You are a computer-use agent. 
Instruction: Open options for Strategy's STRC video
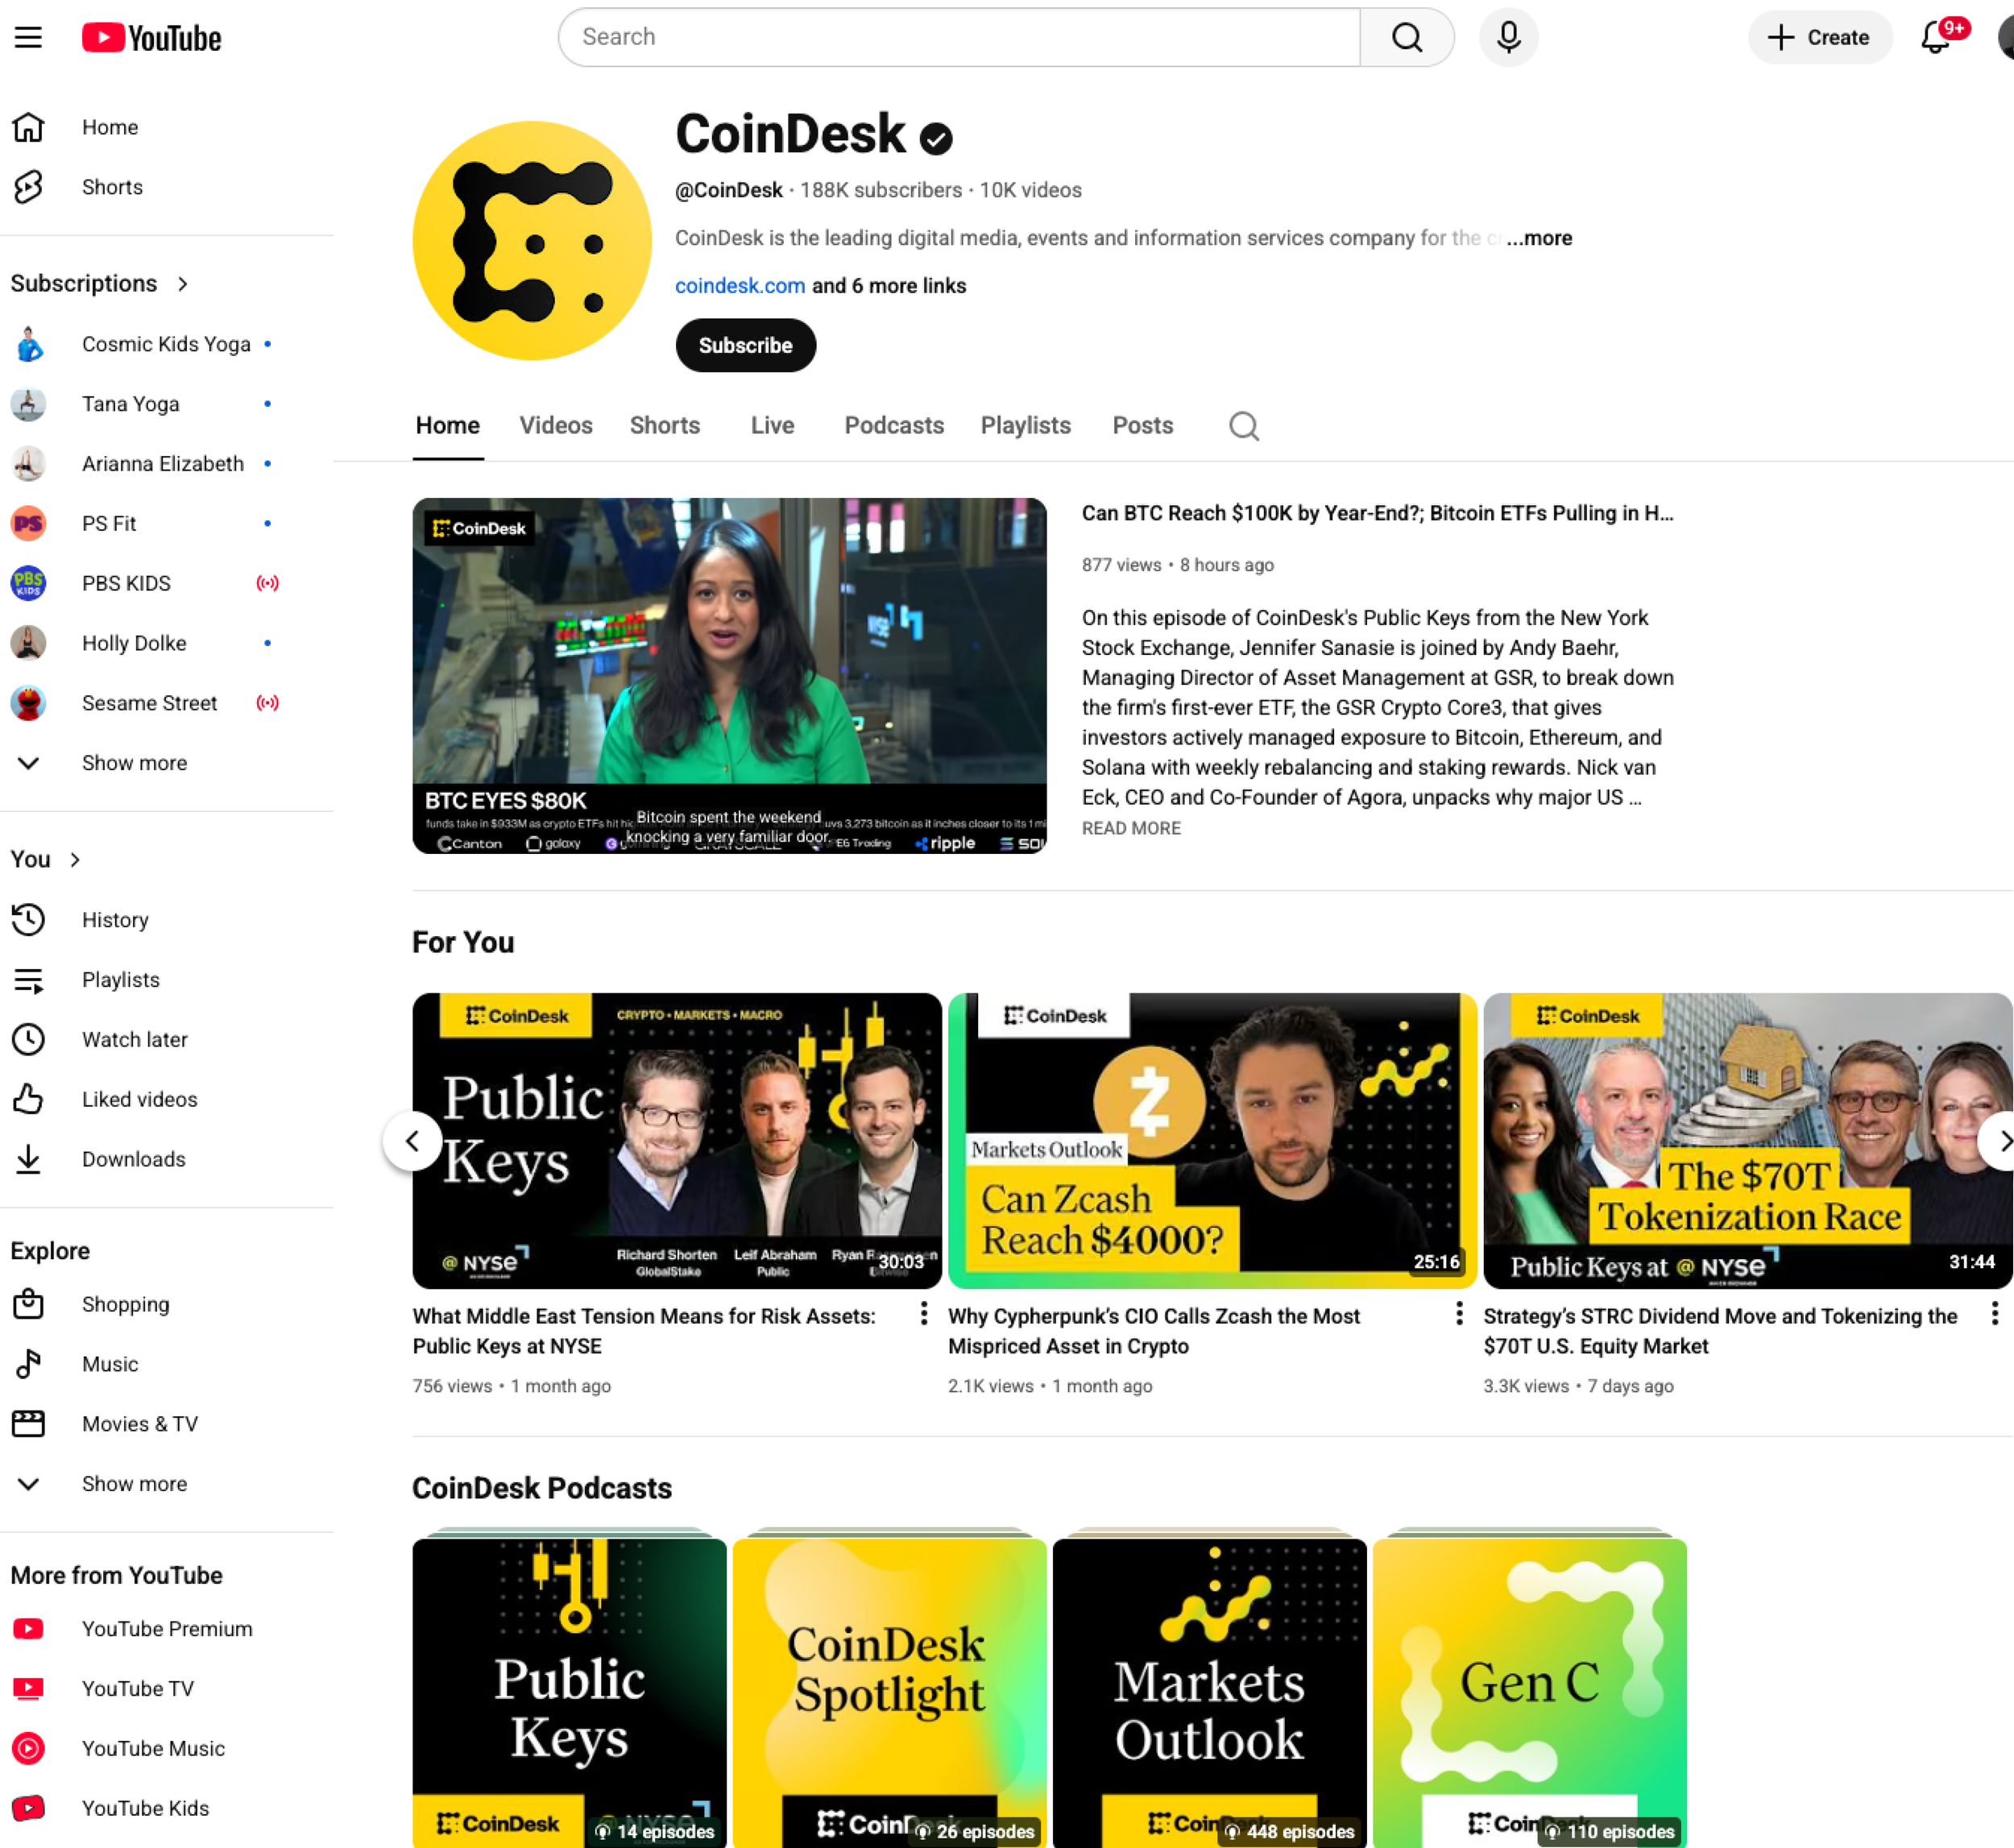click(x=1994, y=1313)
